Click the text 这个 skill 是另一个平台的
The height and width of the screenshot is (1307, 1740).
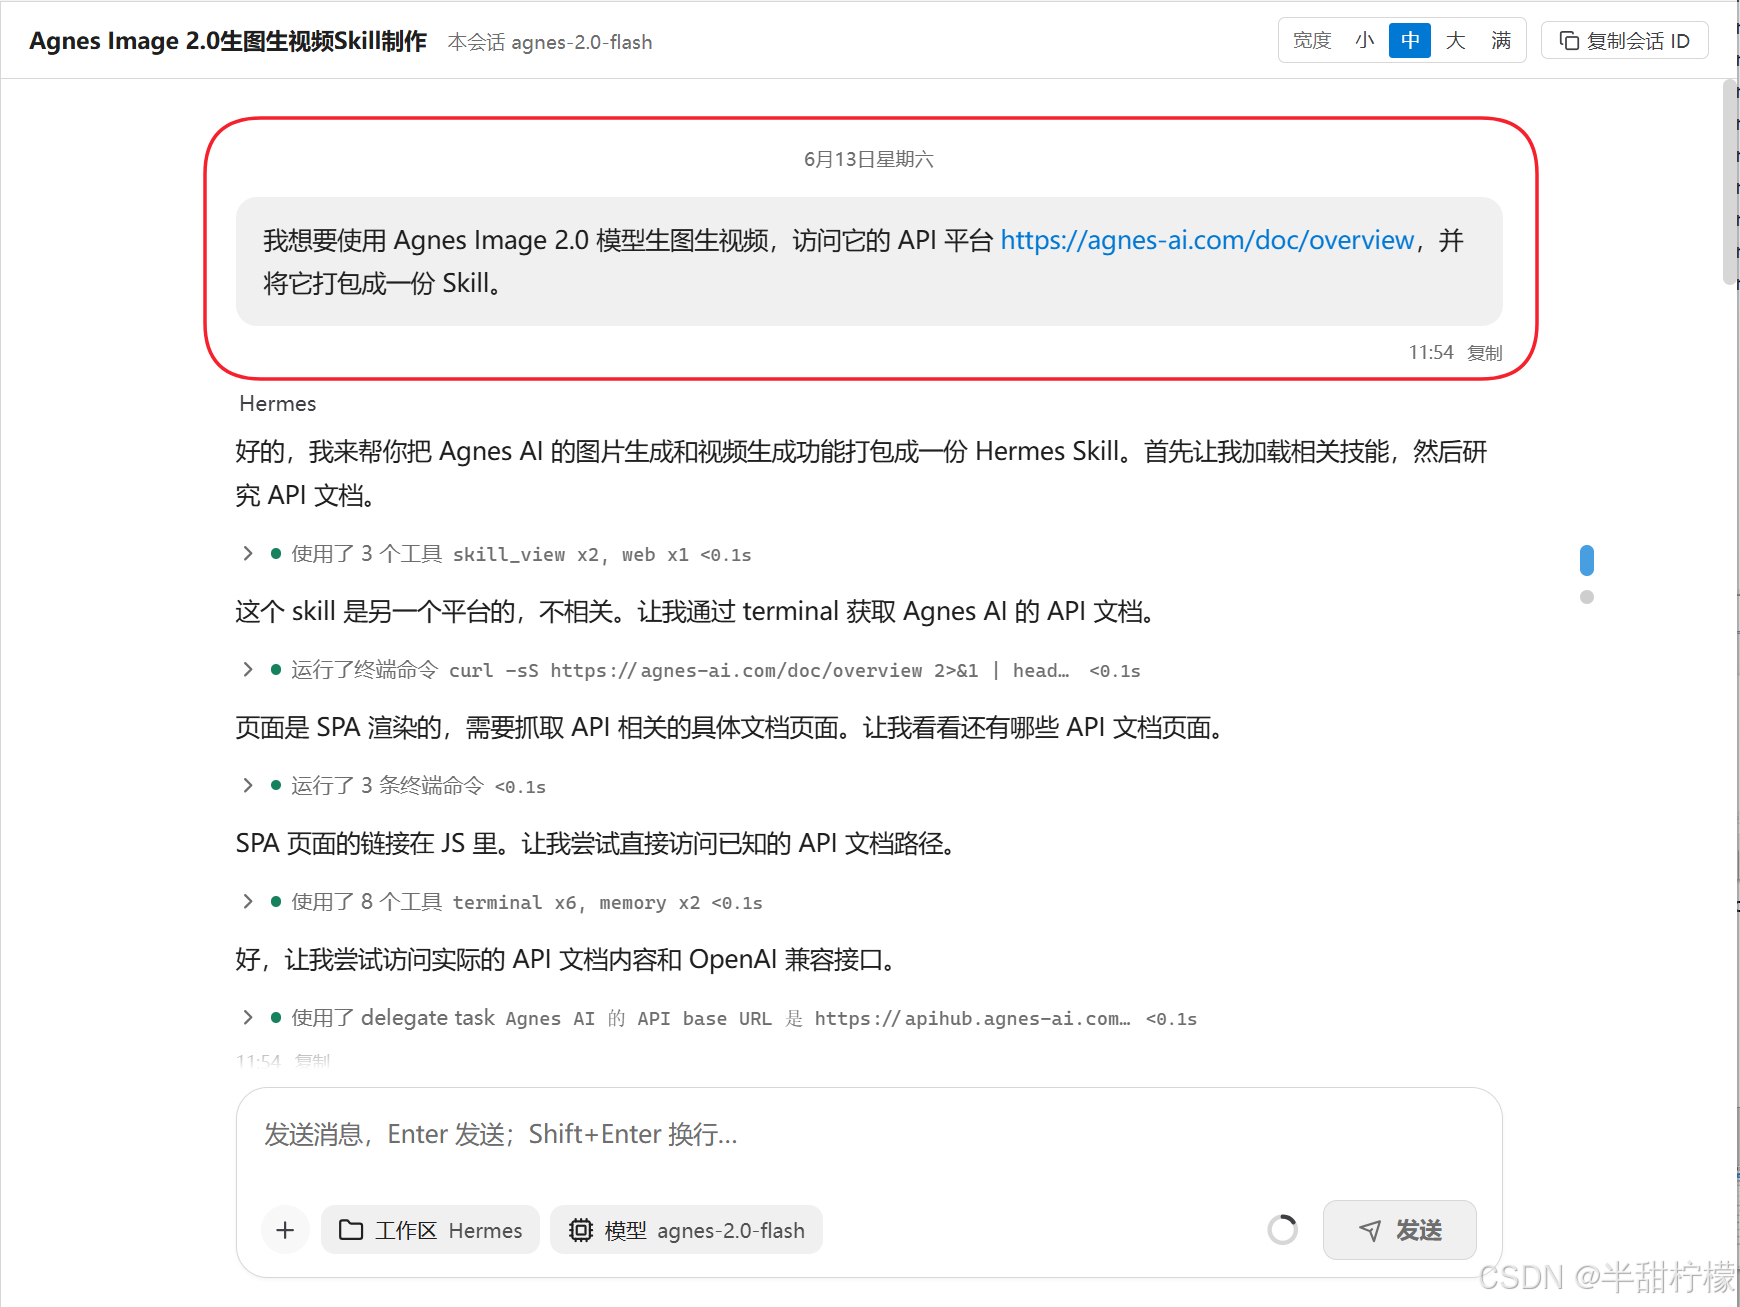[377, 612]
